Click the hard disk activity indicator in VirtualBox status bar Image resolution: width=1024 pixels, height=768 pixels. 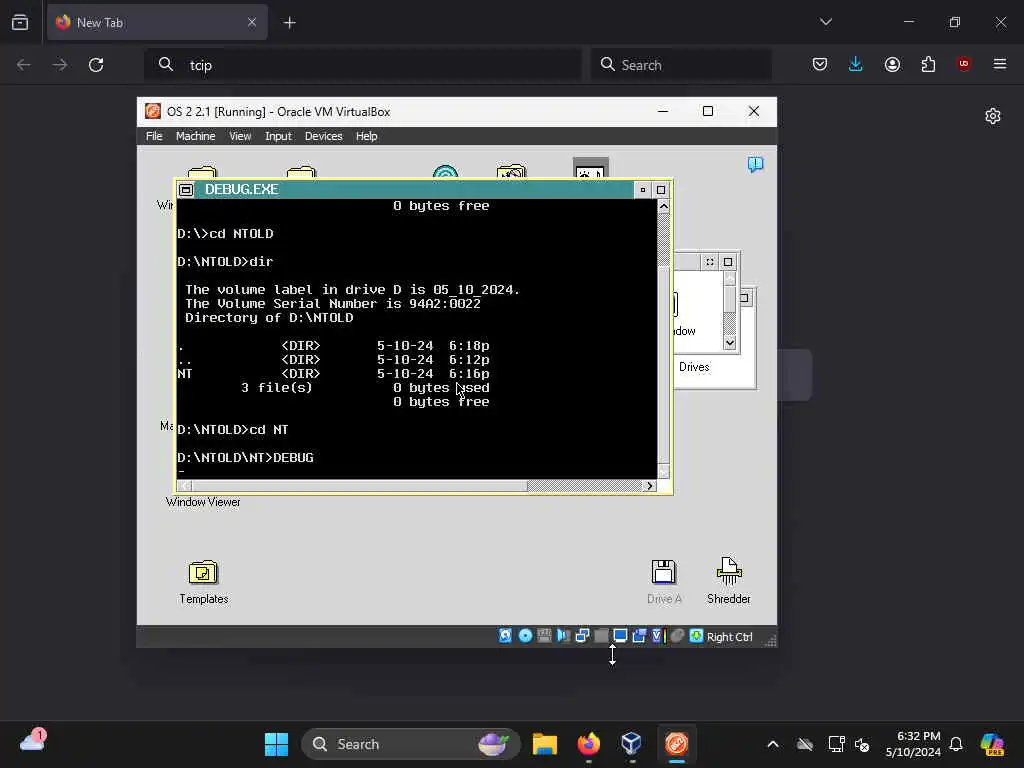coord(505,636)
